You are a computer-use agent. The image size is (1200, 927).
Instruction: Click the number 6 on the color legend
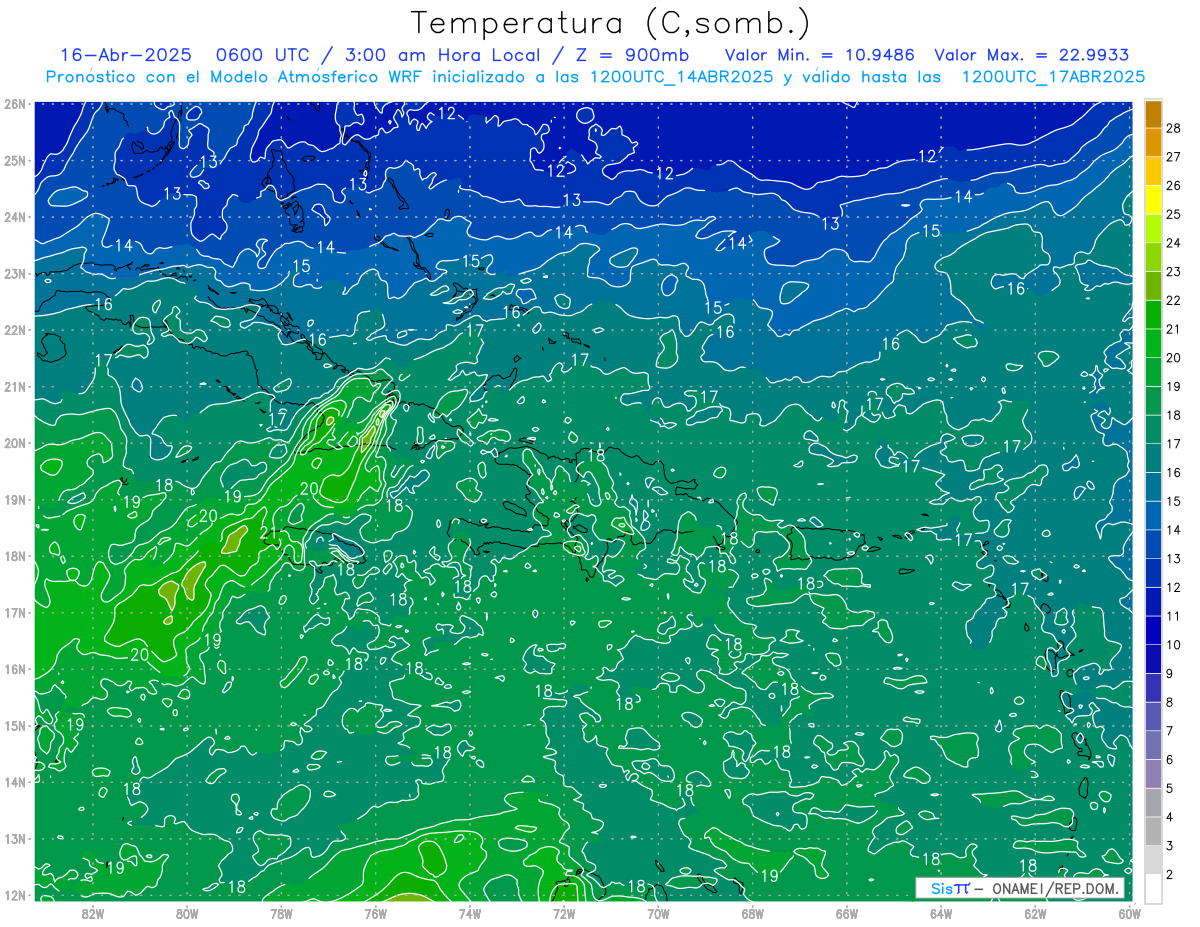pyautogui.click(x=1170, y=760)
